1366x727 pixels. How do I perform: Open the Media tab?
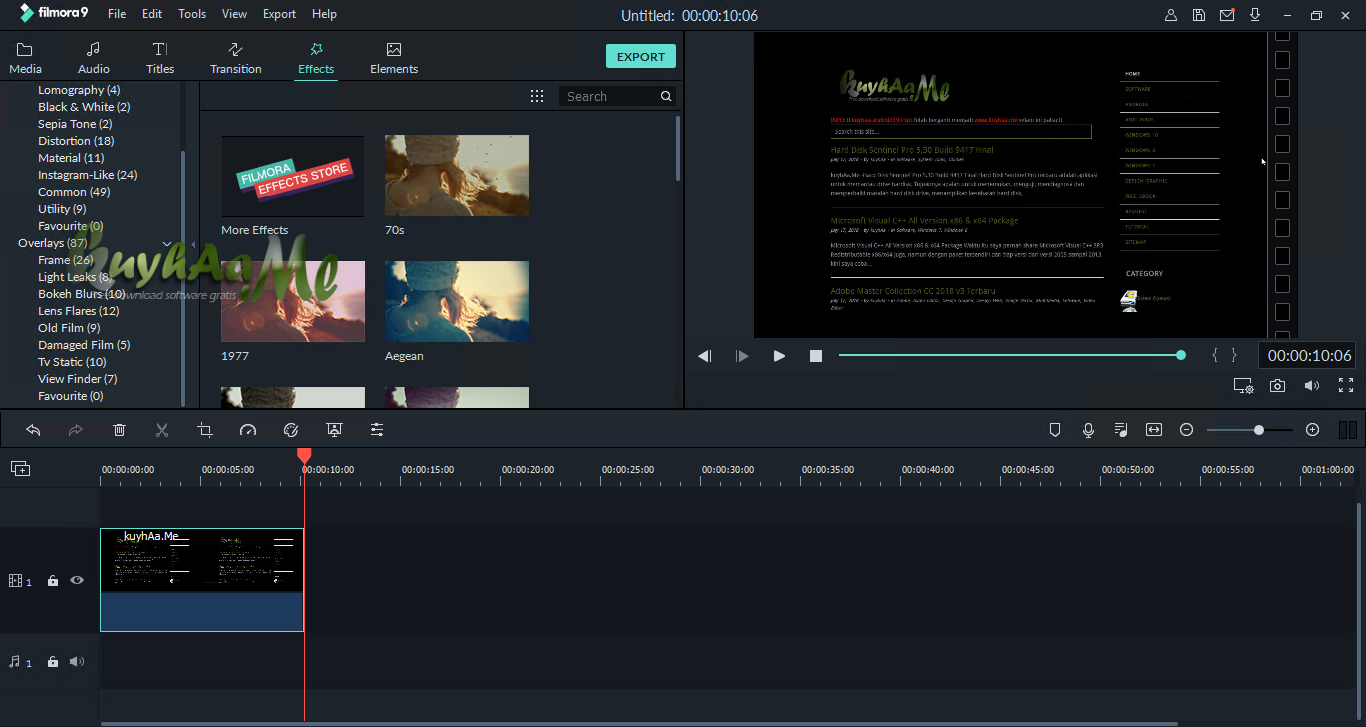tap(25, 58)
